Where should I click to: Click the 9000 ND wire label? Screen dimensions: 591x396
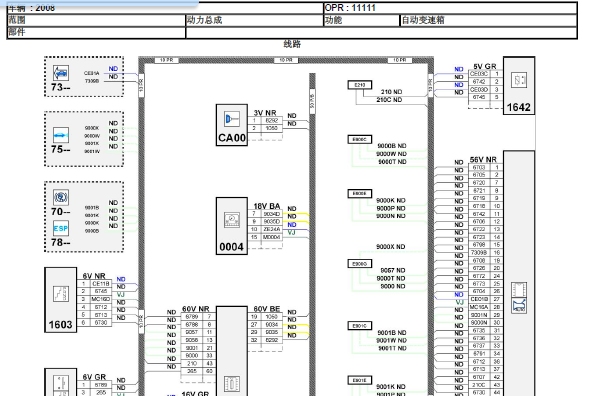(x=393, y=286)
